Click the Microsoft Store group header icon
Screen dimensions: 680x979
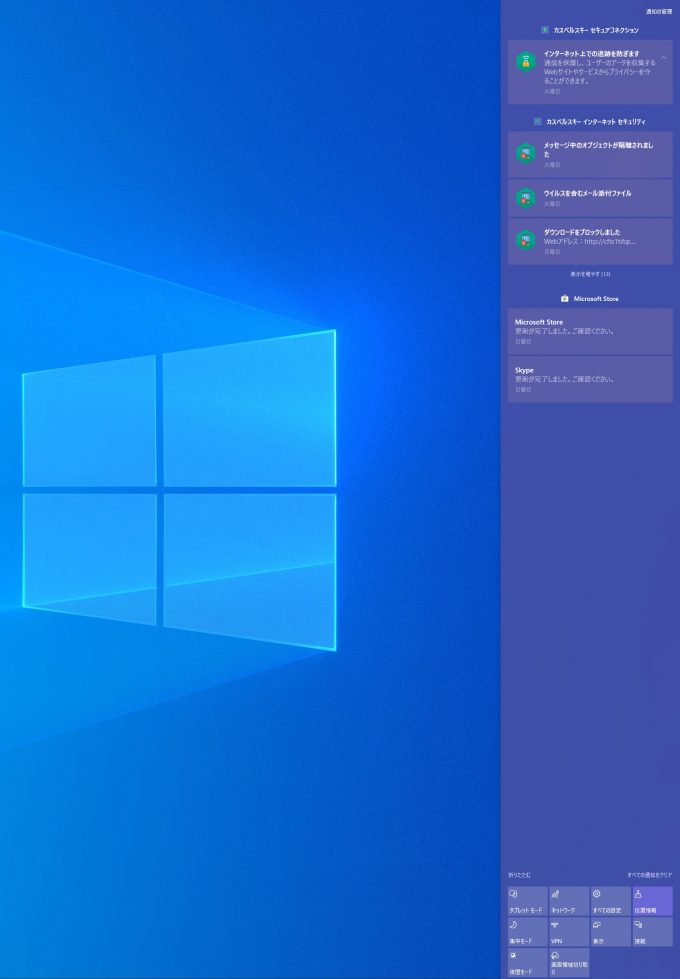(x=564, y=298)
